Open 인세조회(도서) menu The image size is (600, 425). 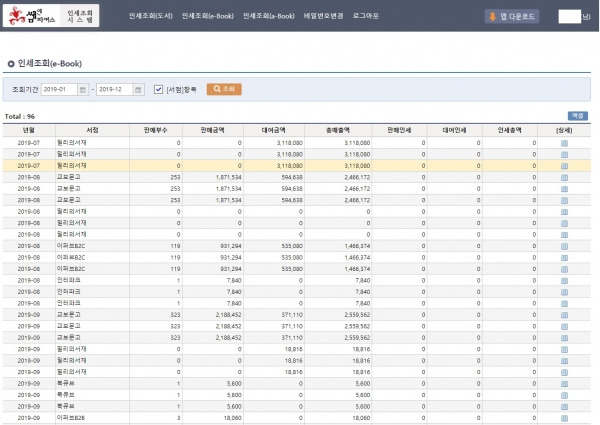pyautogui.click(x=151, y=16)
